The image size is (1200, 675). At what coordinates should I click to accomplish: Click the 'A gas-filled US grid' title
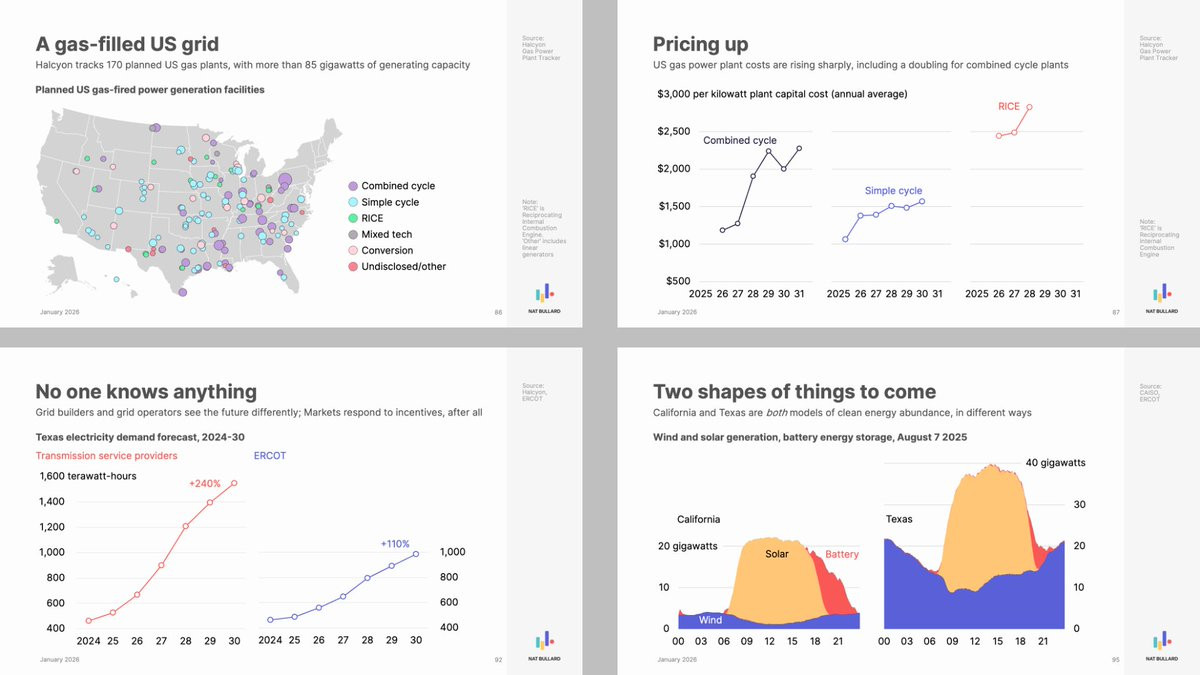127,44
